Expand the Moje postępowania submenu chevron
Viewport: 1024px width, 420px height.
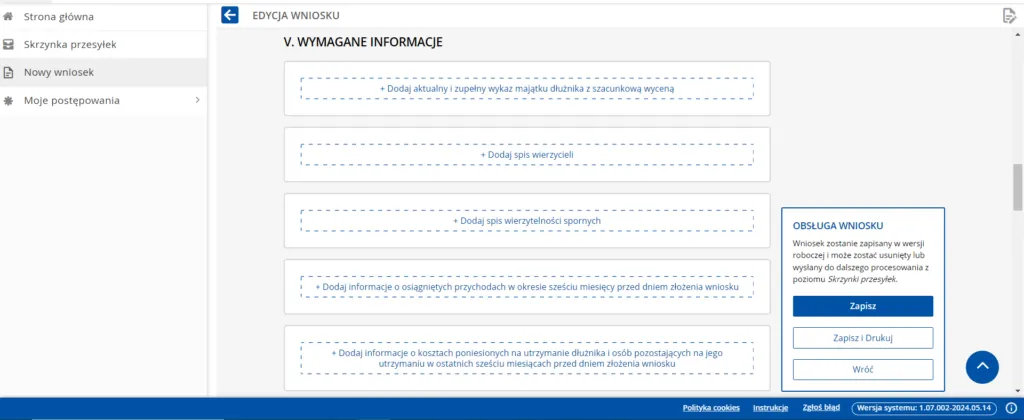tap(197, 101)
